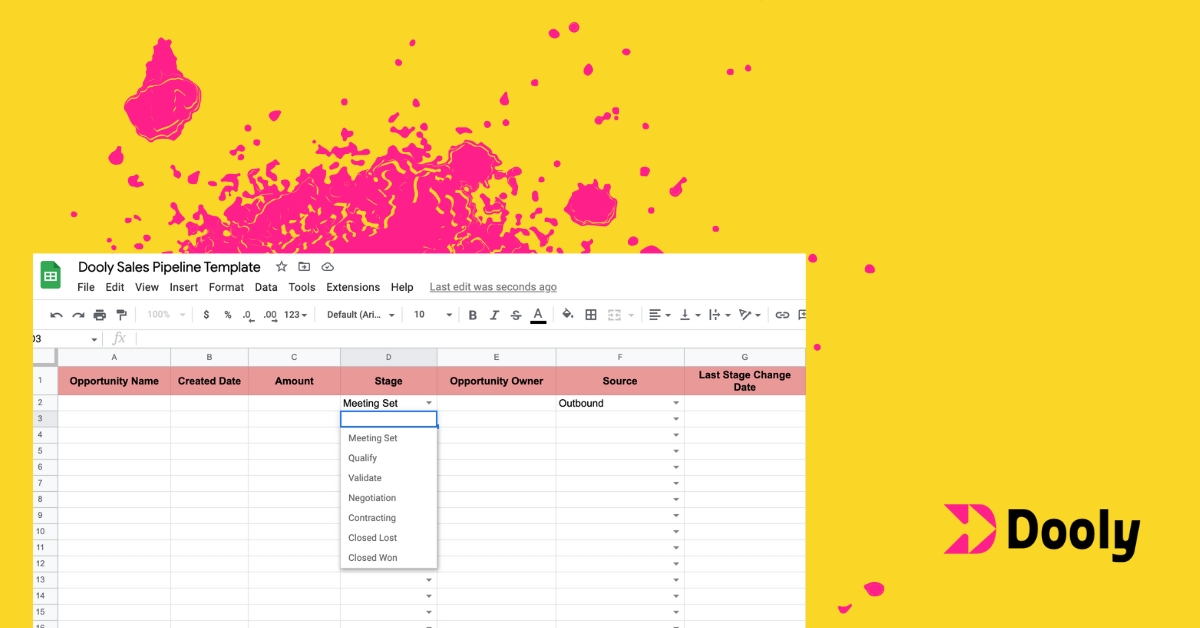Open the Extensions menu
1200x628 pixels.
353,287
